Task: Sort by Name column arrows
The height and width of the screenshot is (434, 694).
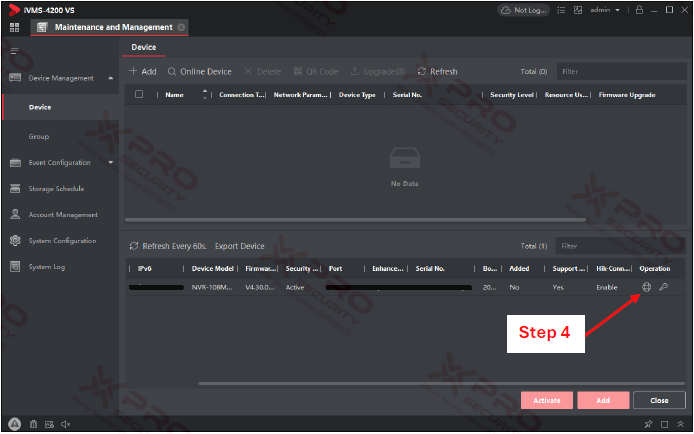Action: (204, 94)
